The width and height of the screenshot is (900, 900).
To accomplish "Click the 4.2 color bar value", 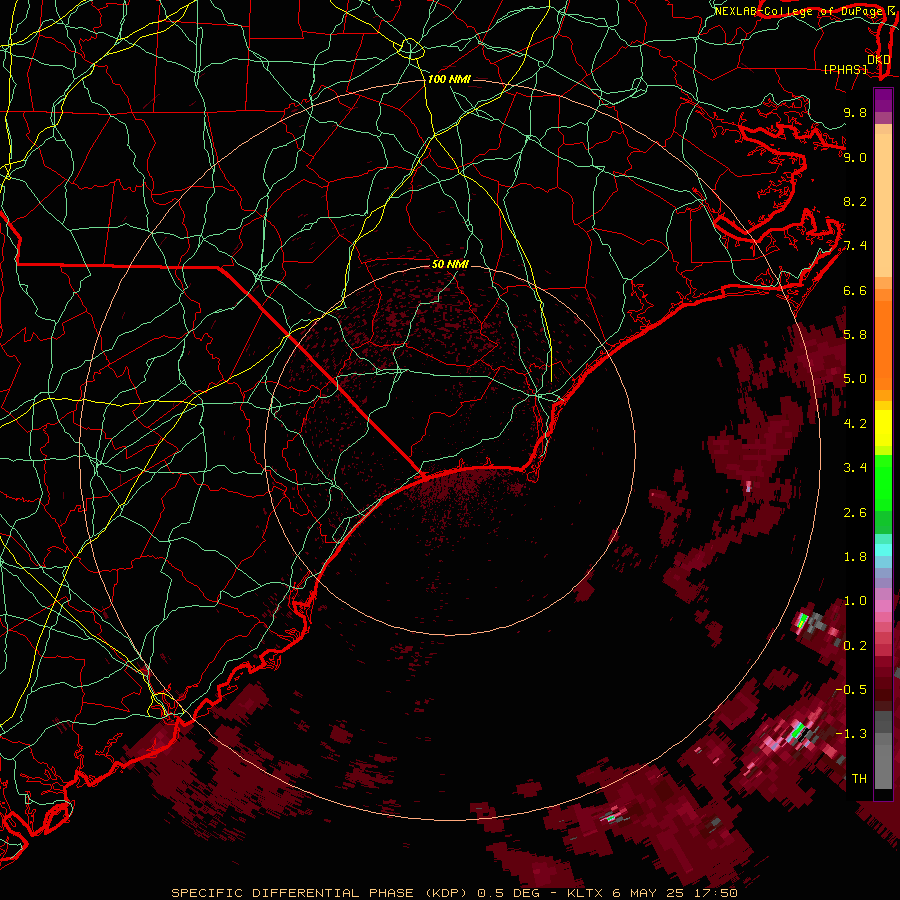I will pos(855,424).
